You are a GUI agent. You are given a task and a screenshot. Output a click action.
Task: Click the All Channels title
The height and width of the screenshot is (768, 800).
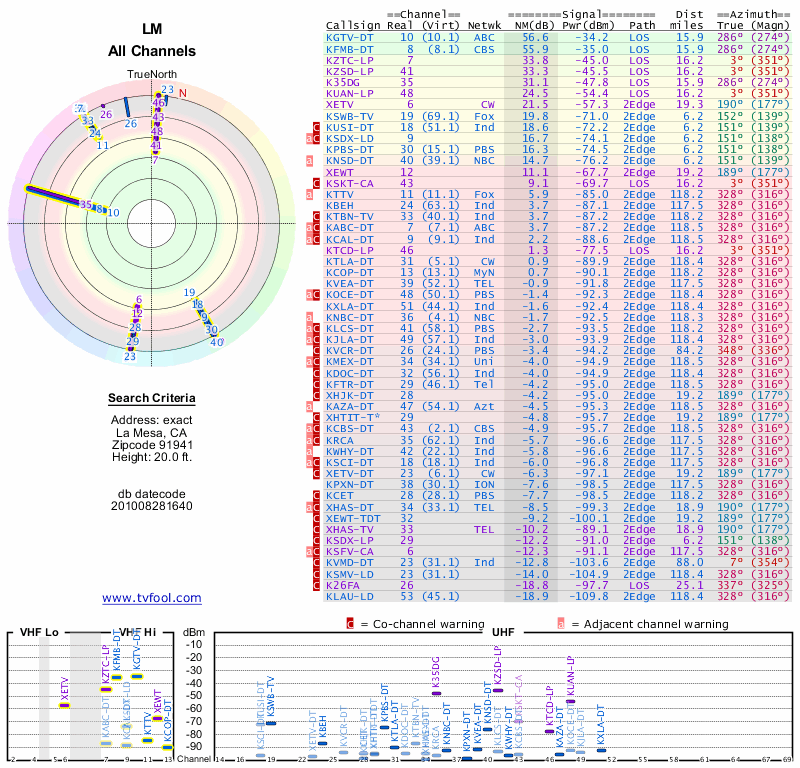152,51
